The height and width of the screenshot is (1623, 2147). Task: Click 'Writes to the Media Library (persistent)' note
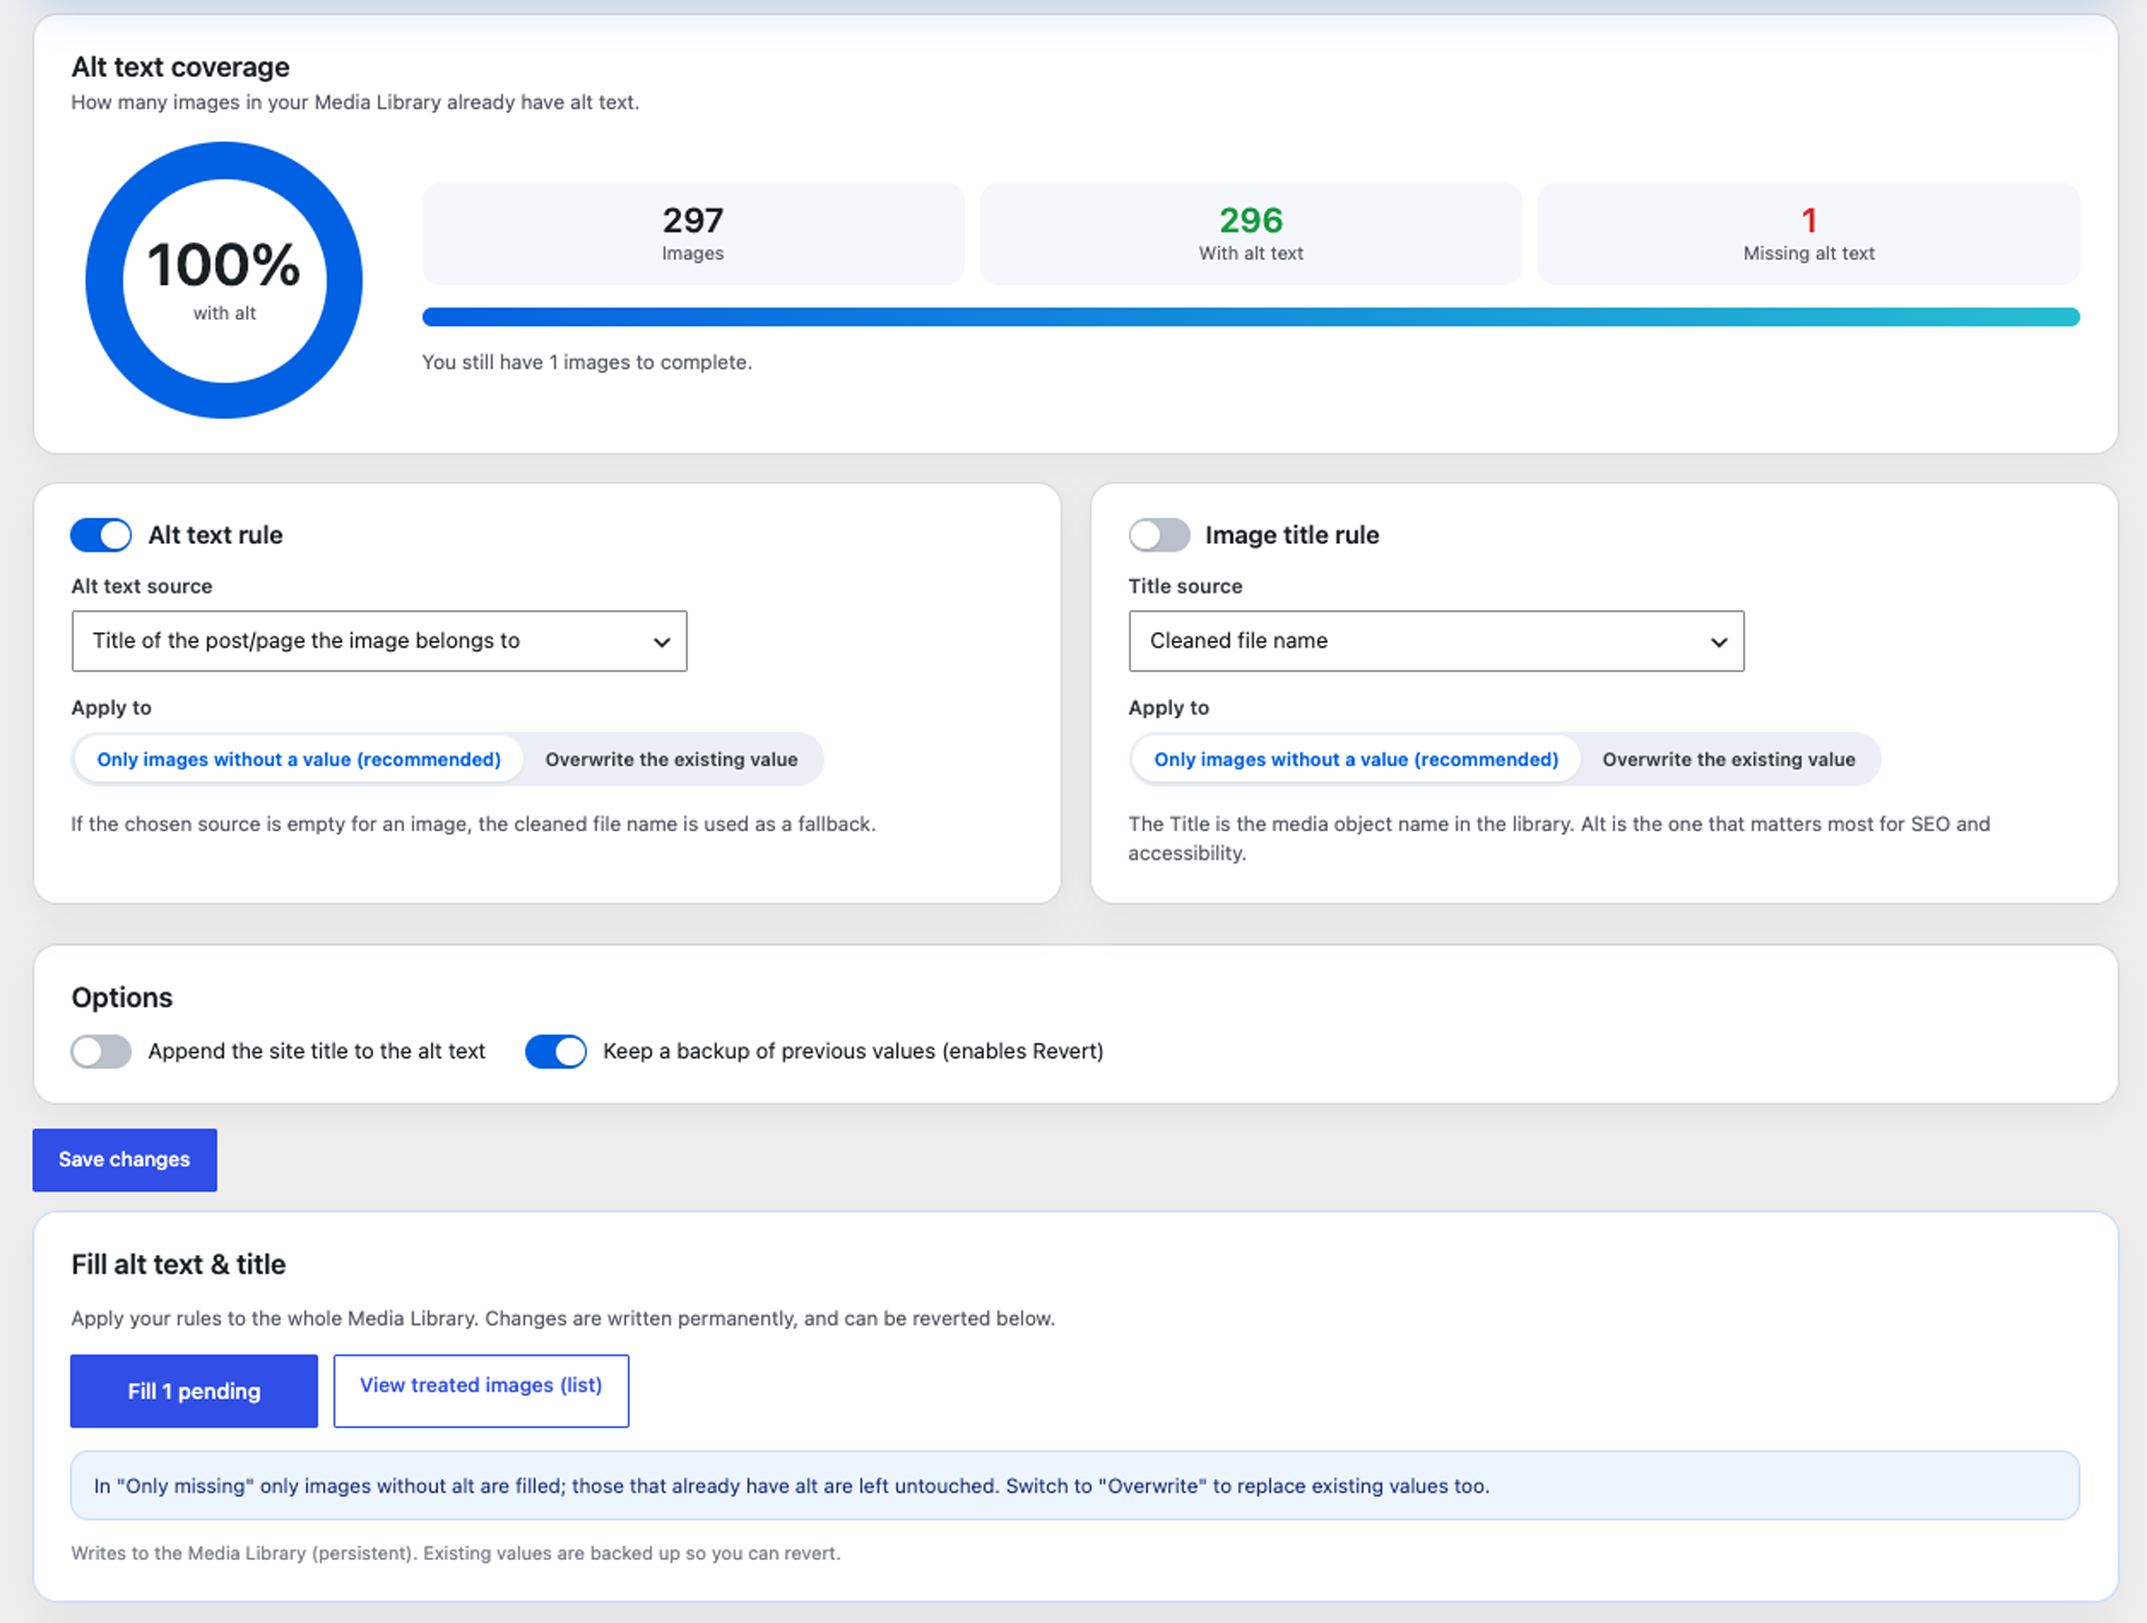click(x=455, y=1553)
